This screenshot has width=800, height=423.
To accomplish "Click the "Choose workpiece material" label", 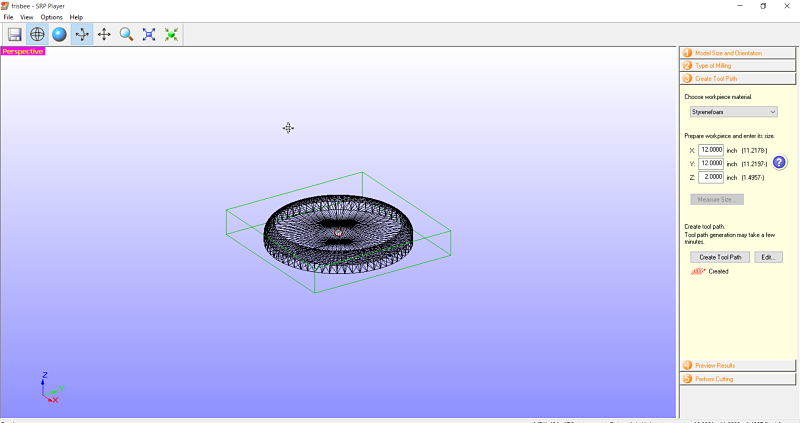I will pyautogui.click(x=718, y=96).
